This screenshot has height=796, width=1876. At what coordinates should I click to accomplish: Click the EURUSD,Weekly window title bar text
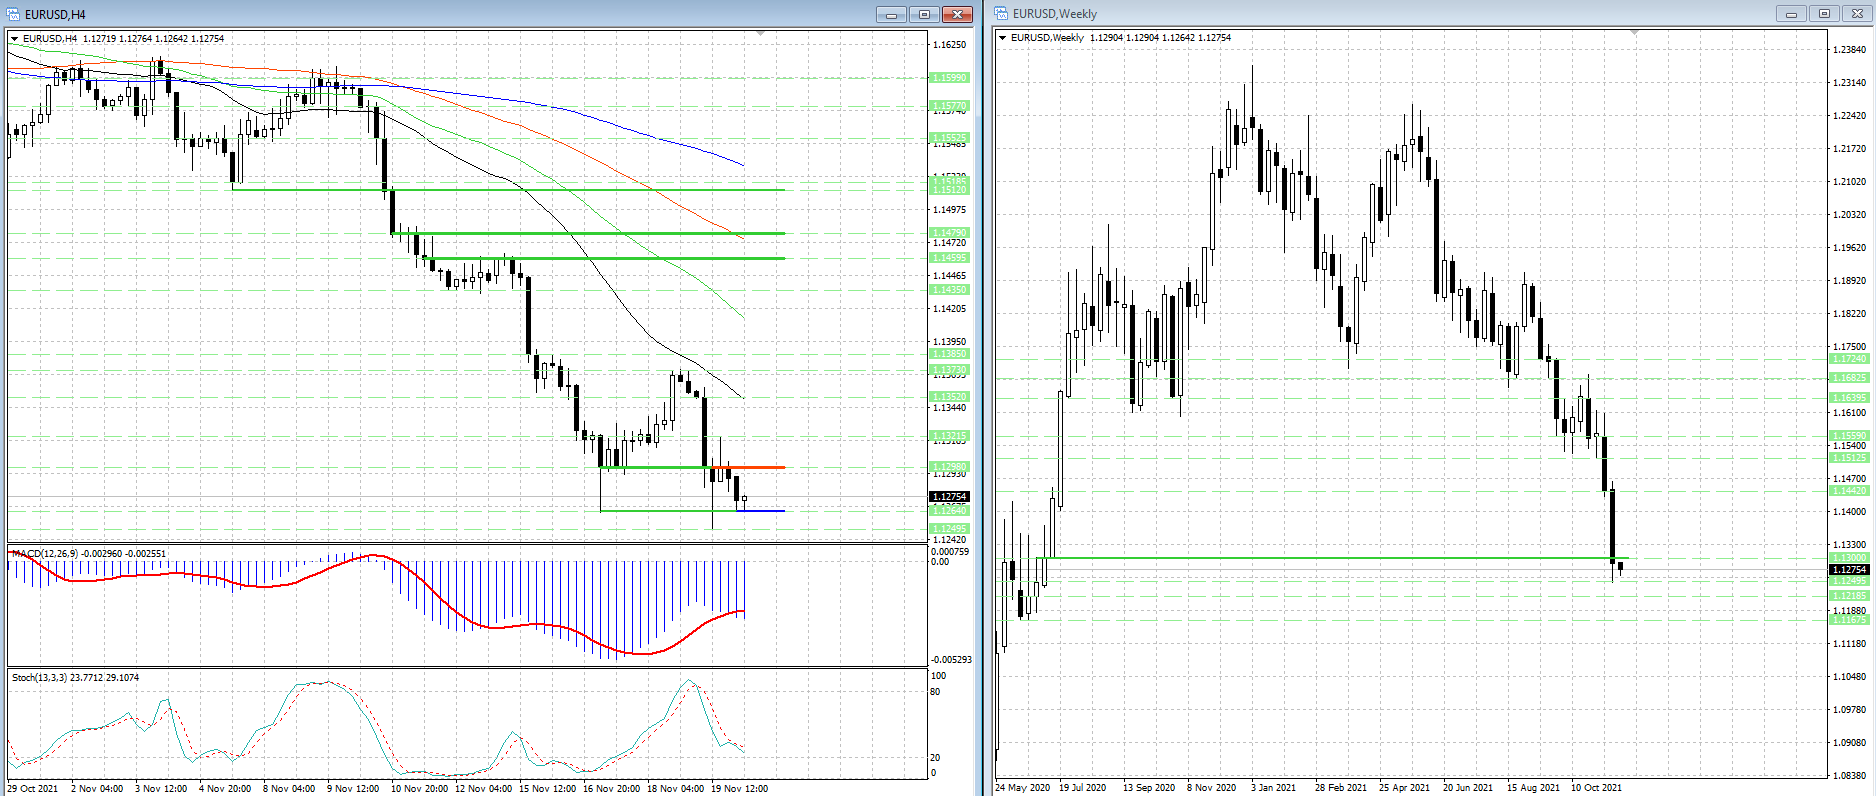pos(1054,14)
